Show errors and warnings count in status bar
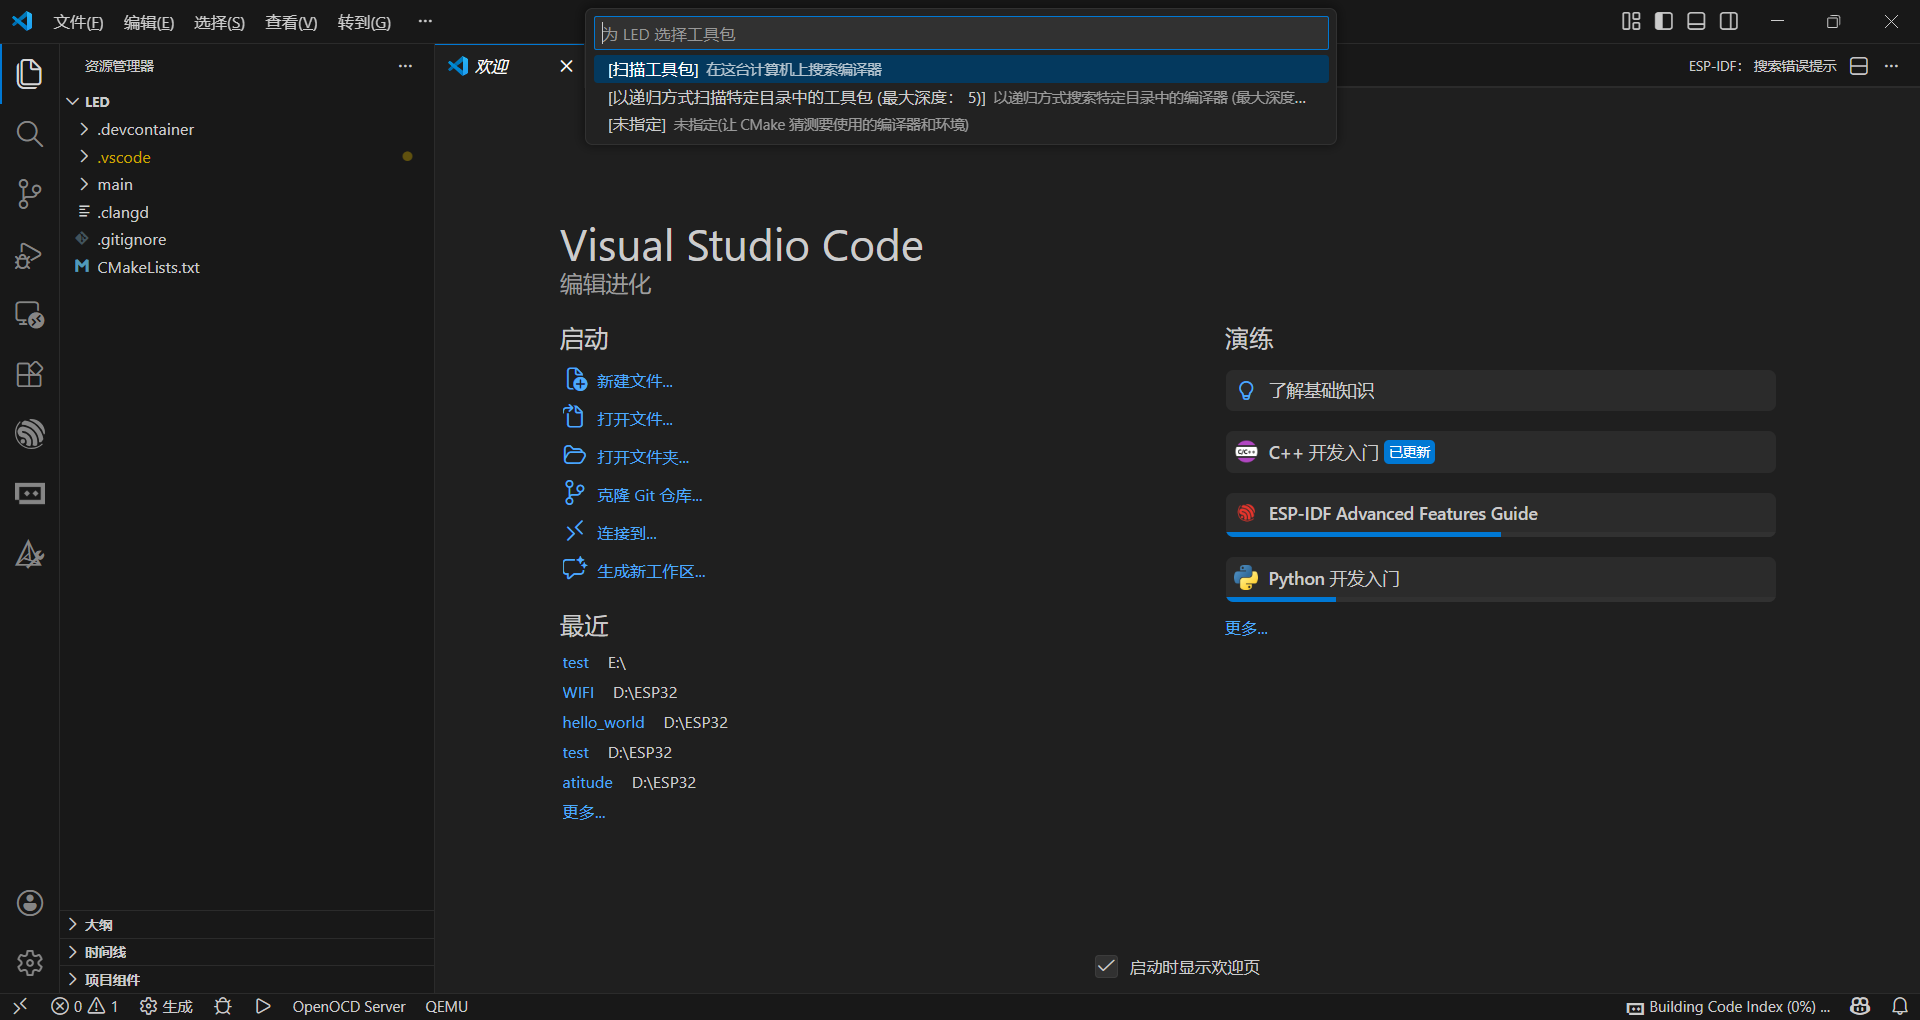Screen dimensions: 1920x1020 point(85,1006)
